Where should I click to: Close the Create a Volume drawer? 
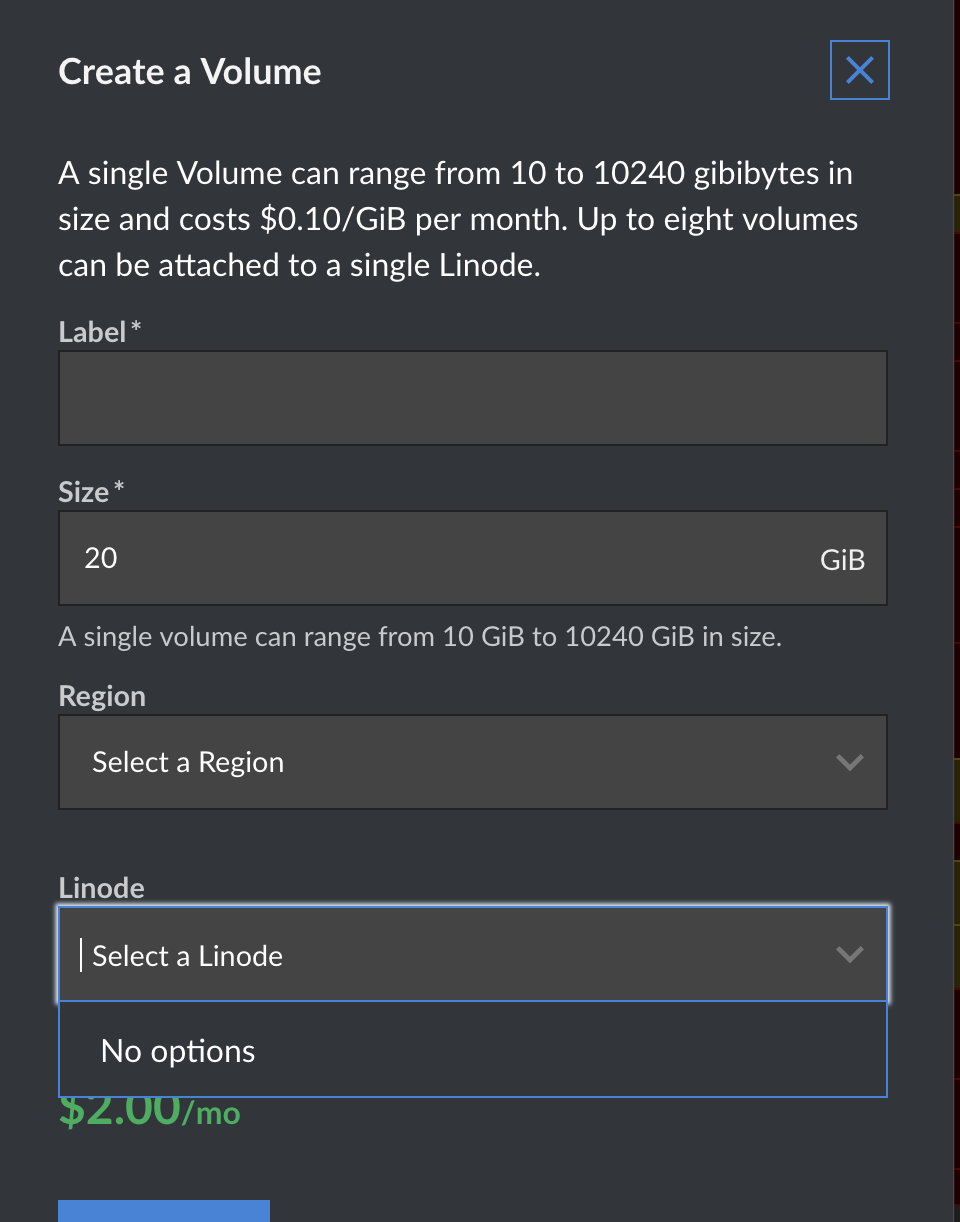click(x=859, y=70)
